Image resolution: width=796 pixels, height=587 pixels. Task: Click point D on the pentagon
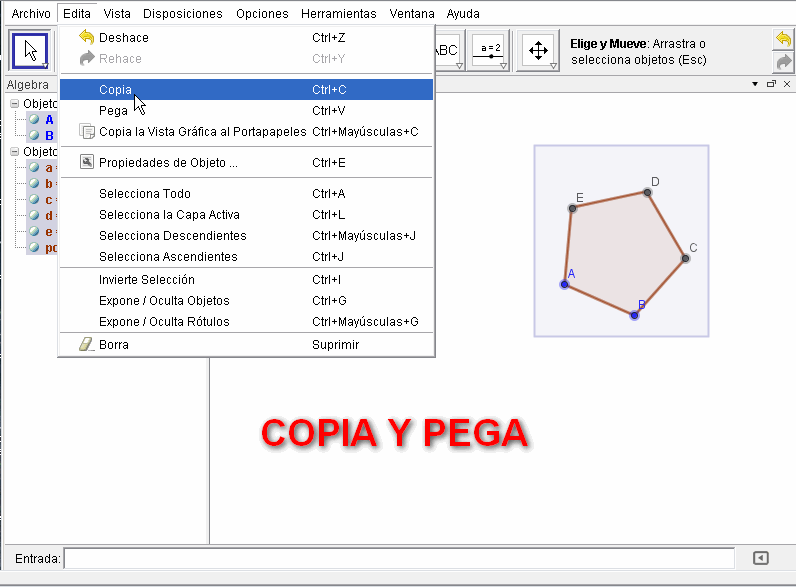pos(647,192)
